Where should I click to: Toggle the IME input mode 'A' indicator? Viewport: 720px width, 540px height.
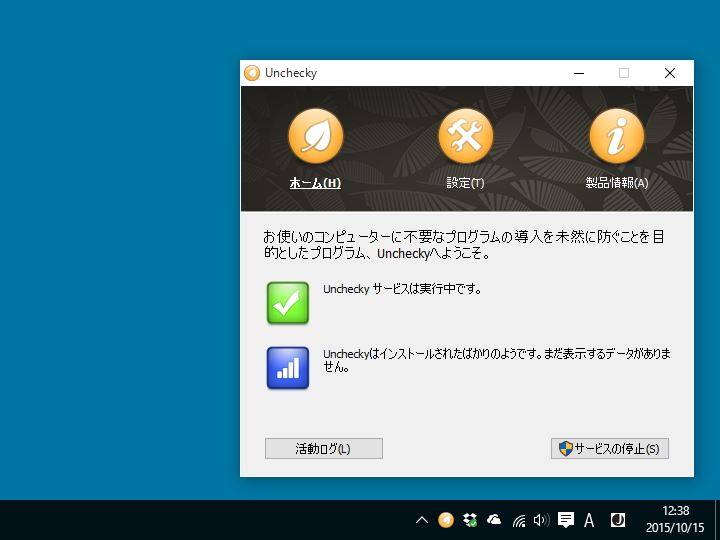tap(589, 520)
